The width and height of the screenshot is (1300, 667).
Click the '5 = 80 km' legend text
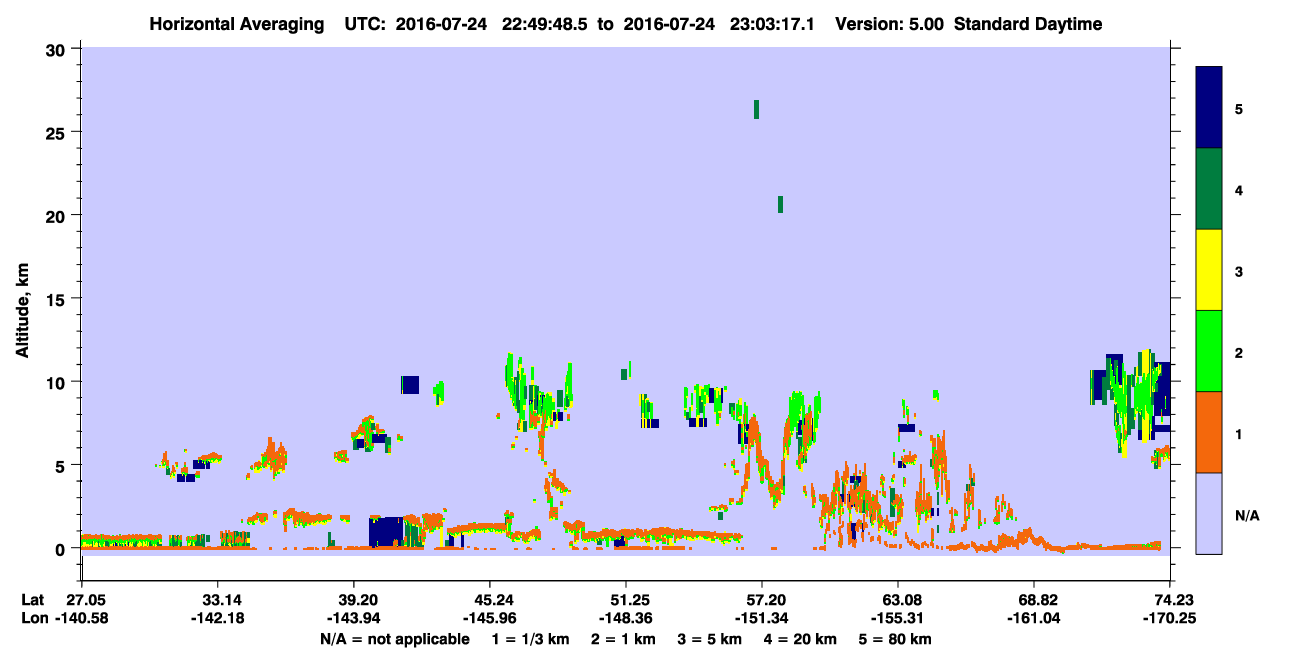coord(897,639)
